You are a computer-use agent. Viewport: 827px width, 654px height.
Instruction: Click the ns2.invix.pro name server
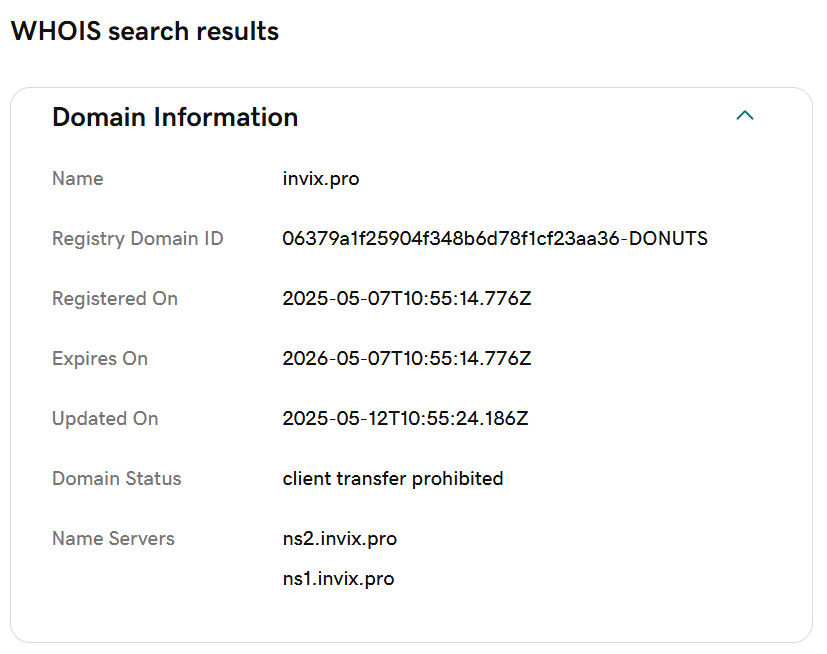click(340, 539)
